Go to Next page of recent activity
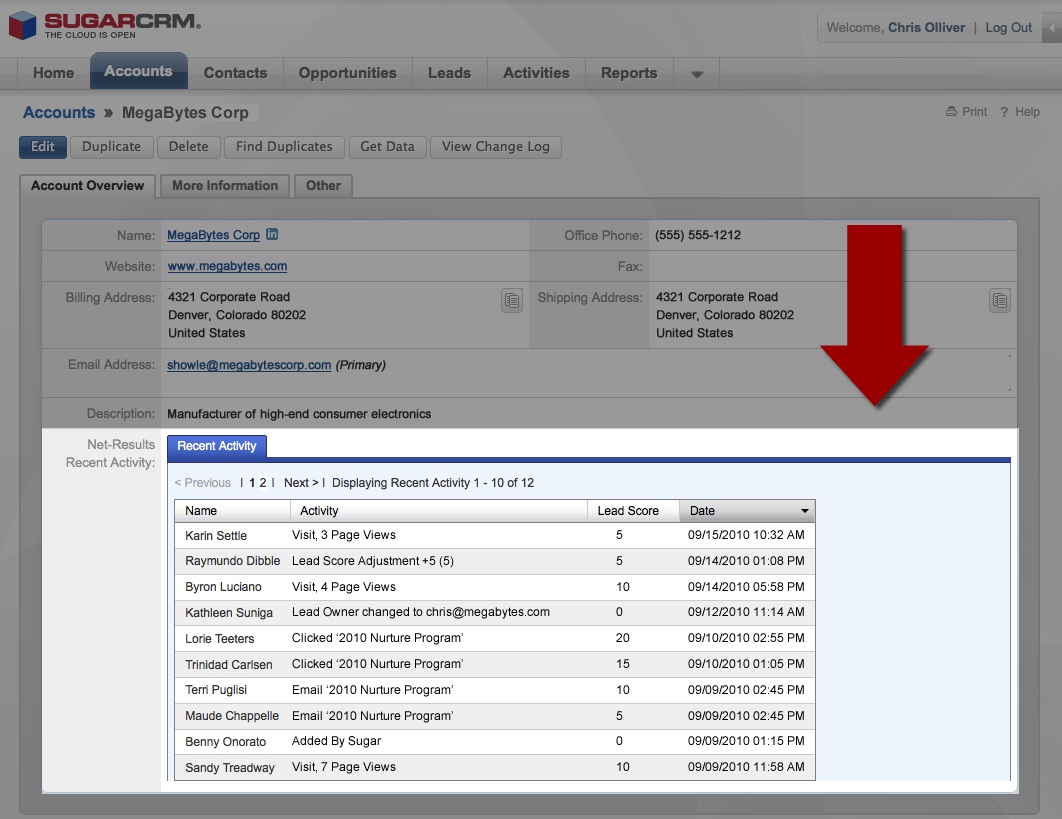This screenshot has height=819, width=1062. 300,483
